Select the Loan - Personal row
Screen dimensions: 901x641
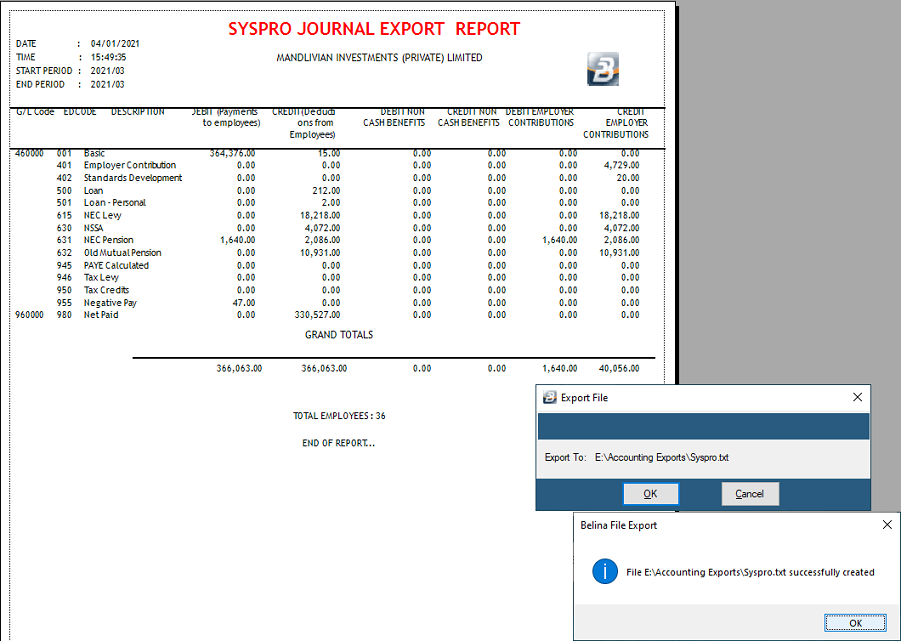click(115, 203)
